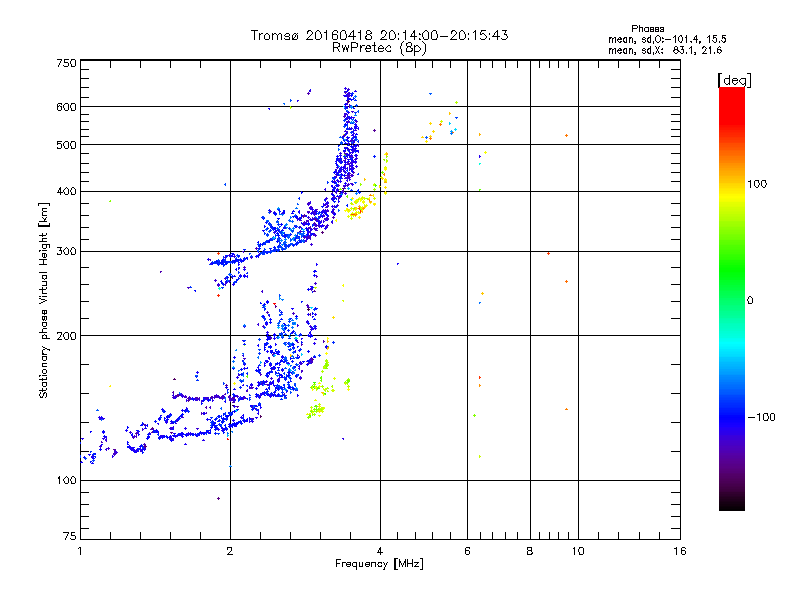This screenshot has height=600, width=800.
Task: Click the x-axis tick label '8'
Action: click(x=530, y=551)
